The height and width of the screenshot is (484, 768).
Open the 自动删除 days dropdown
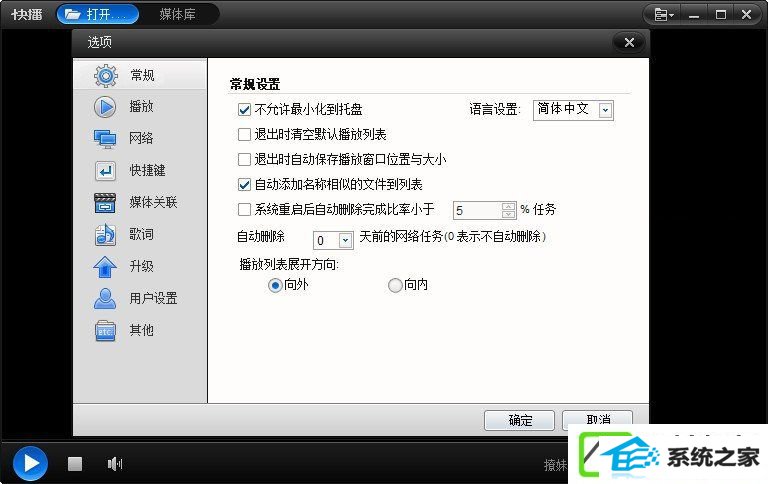[x=345, y=240]
